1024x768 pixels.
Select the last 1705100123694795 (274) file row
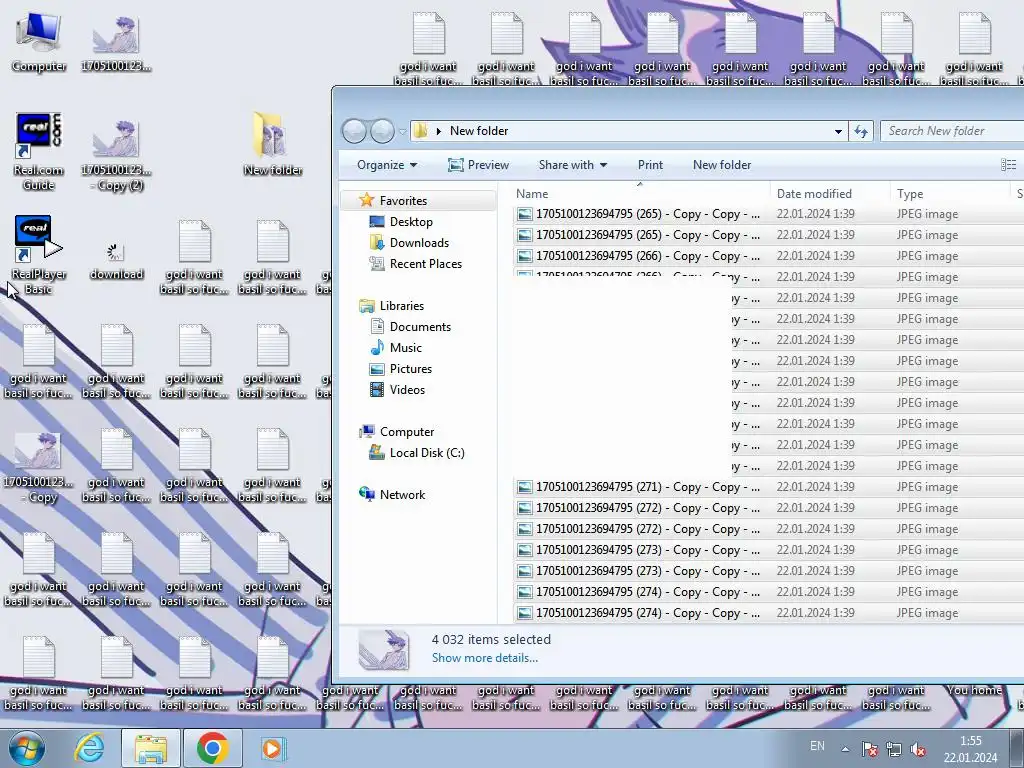tap(768, 613)
